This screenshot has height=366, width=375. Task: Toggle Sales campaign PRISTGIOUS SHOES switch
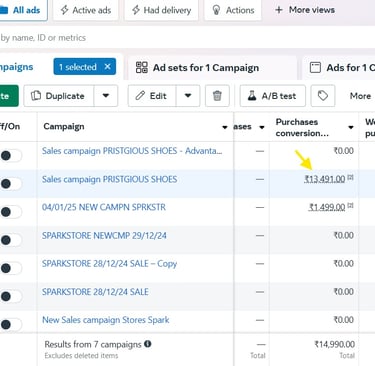coord(11,184)
